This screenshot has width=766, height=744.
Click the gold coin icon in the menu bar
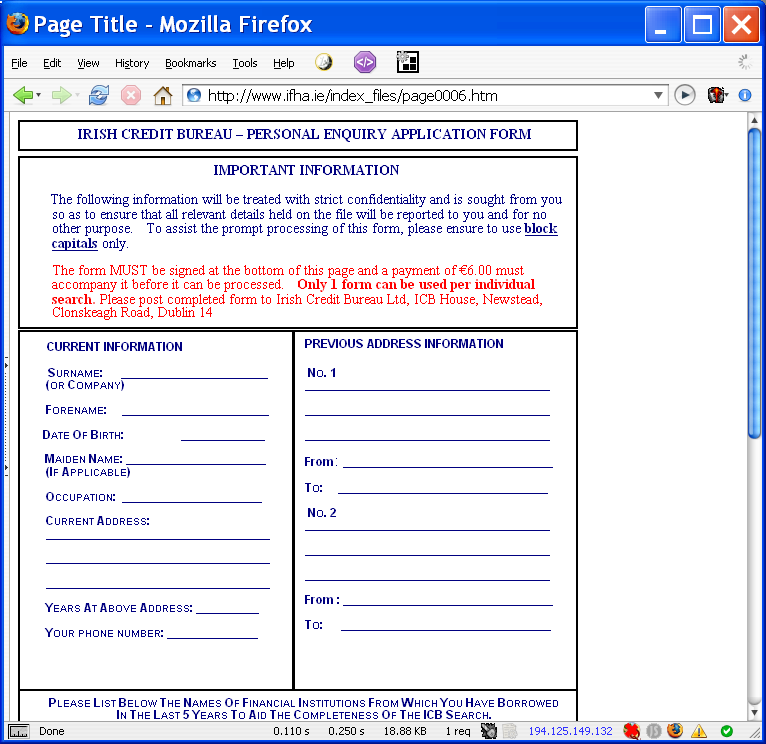point(323,62)
